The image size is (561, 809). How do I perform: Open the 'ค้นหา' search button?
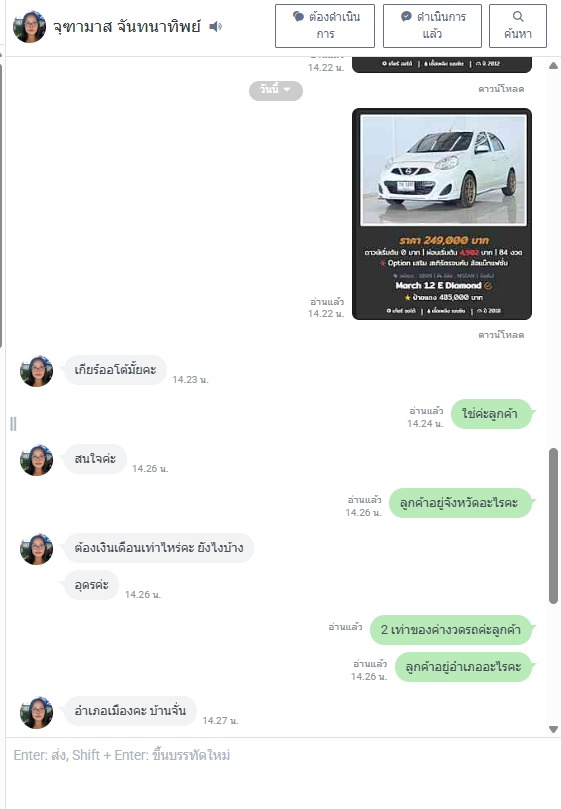518,26
